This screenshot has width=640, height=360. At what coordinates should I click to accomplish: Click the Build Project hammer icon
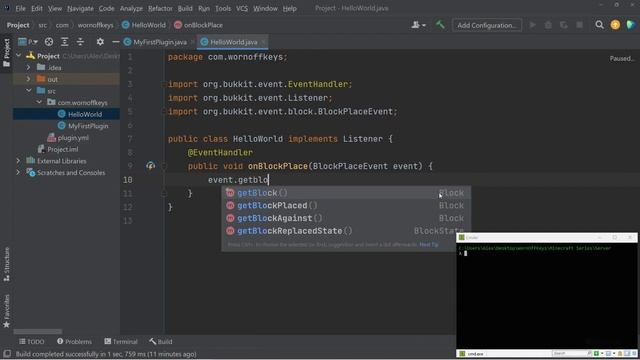pos(440,25)
